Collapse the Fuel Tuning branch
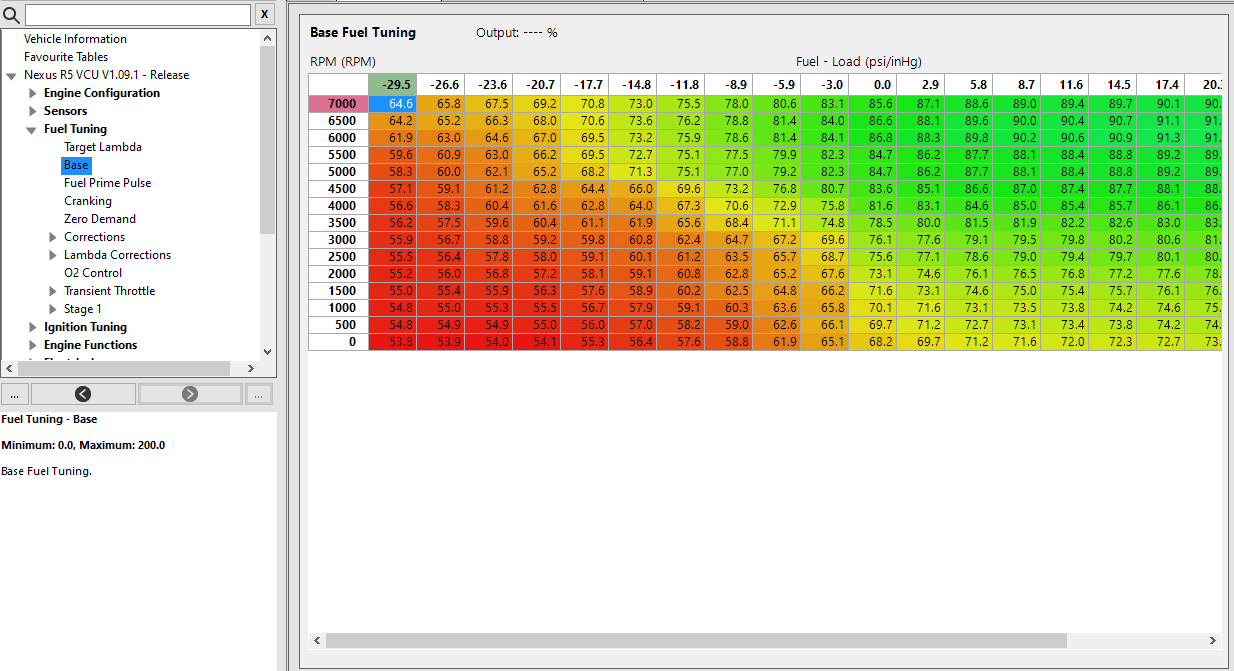1234x671 pixels. tap(31, 128)
